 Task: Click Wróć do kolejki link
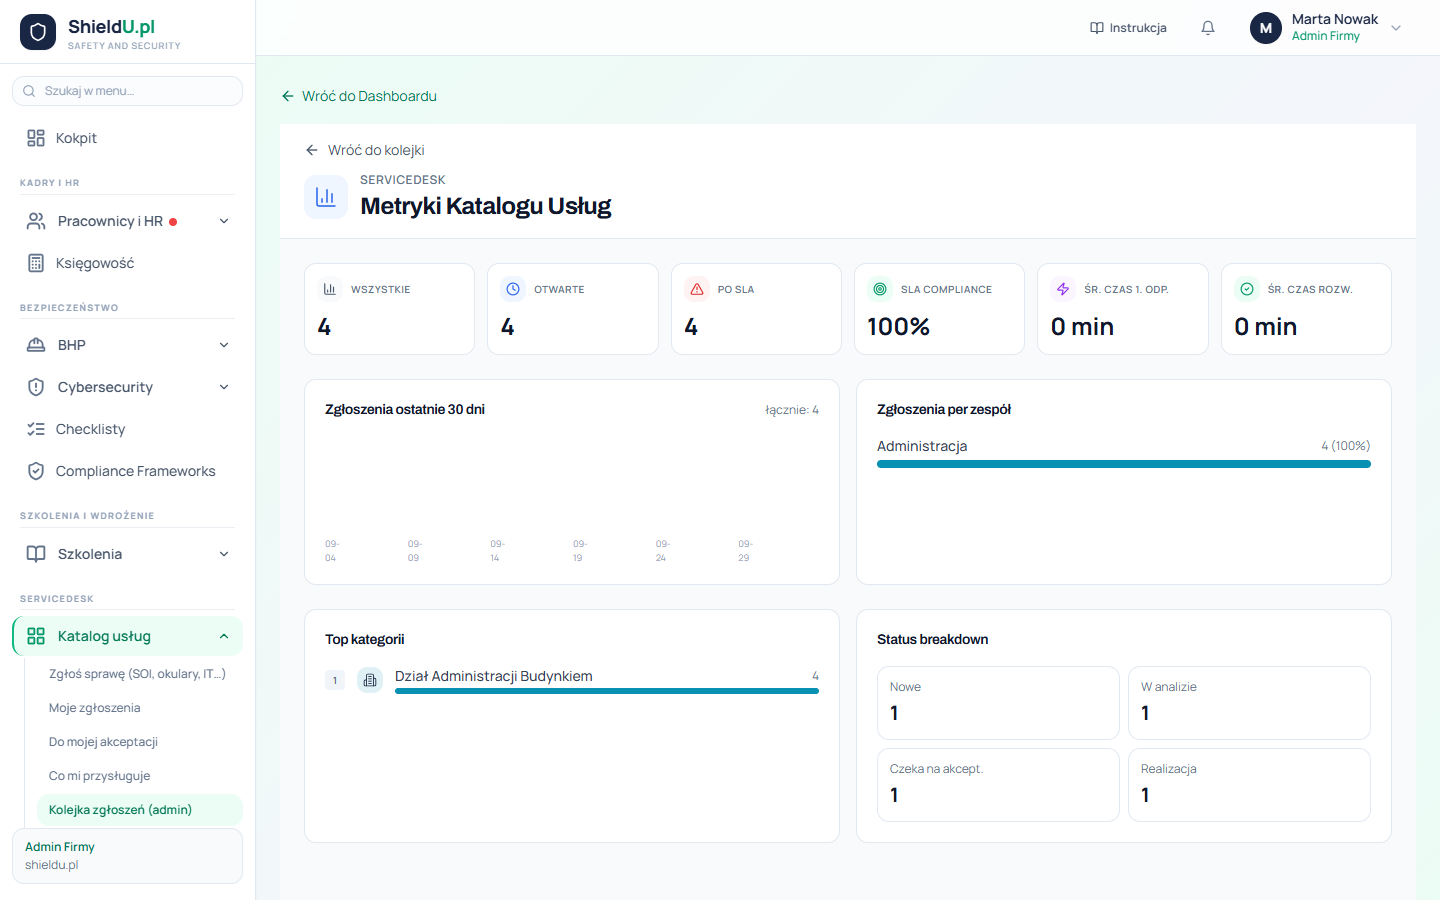click(x=365, y=150)
